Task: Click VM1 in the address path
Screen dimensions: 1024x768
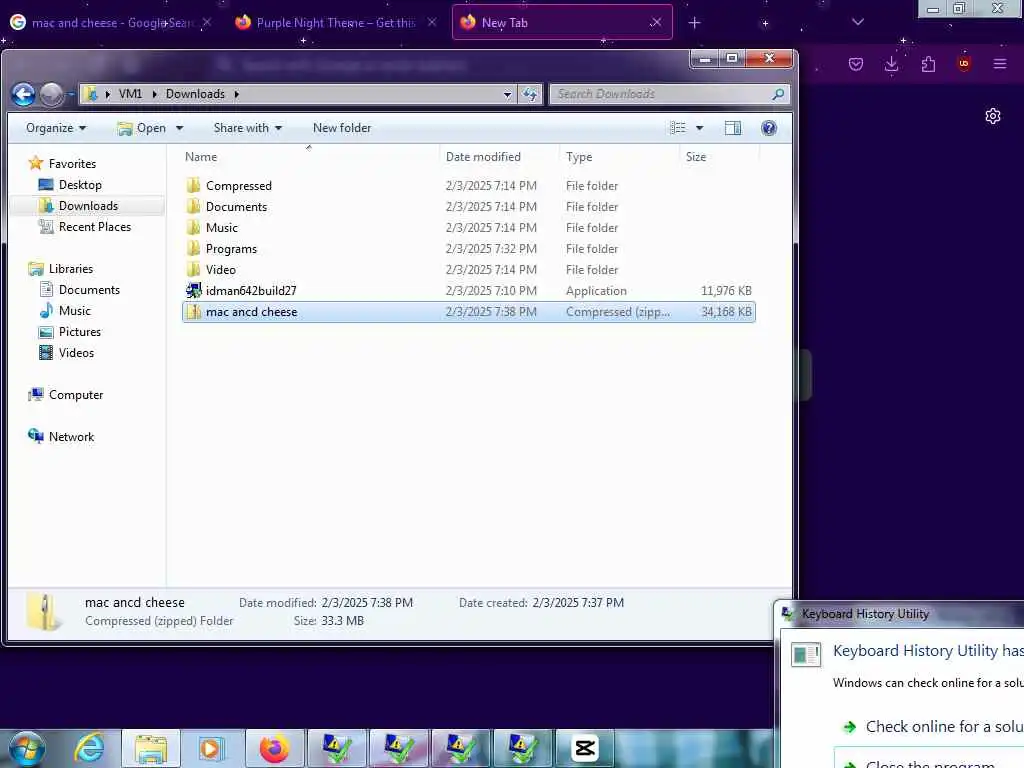Action: tap(130, 94)
